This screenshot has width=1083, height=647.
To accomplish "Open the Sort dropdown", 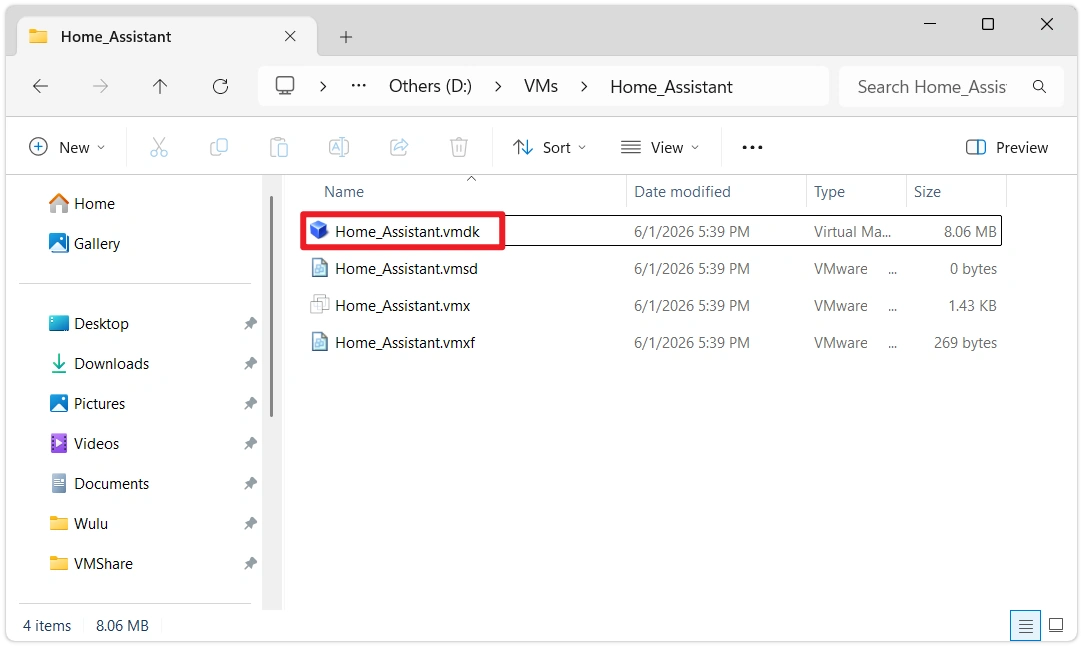I will (550, 147).
